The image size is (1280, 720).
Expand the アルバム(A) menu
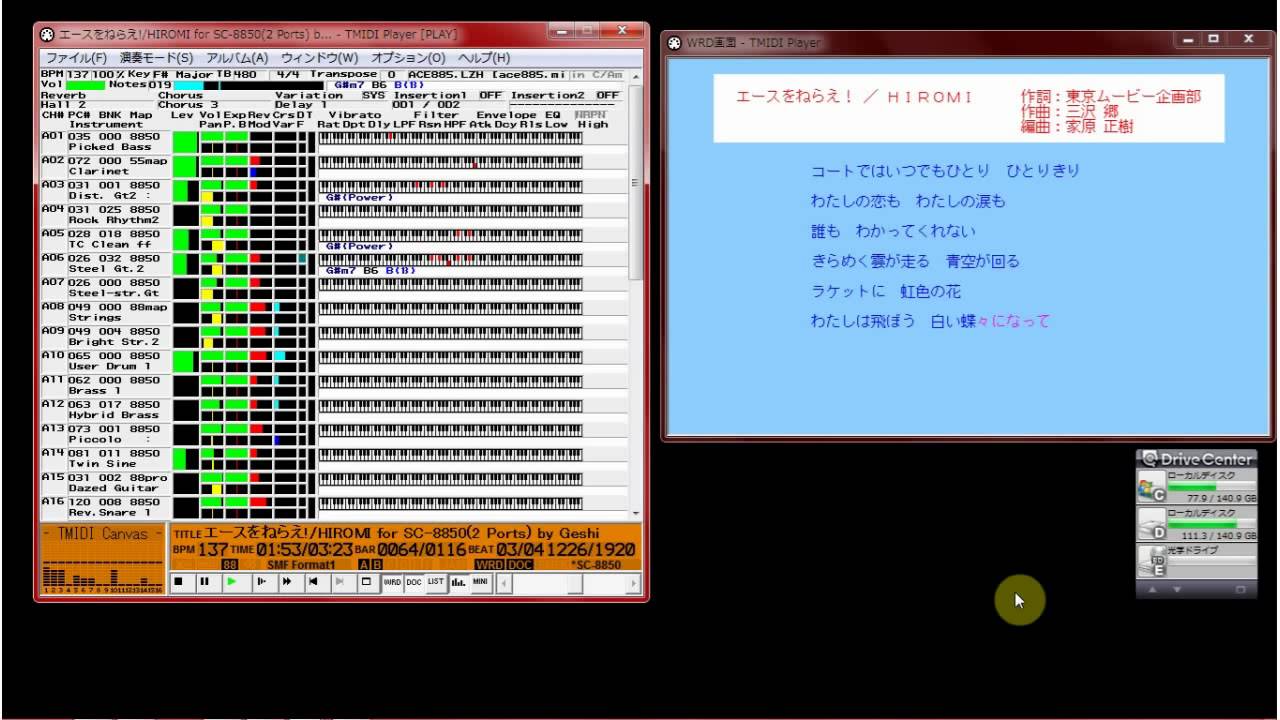237,58
